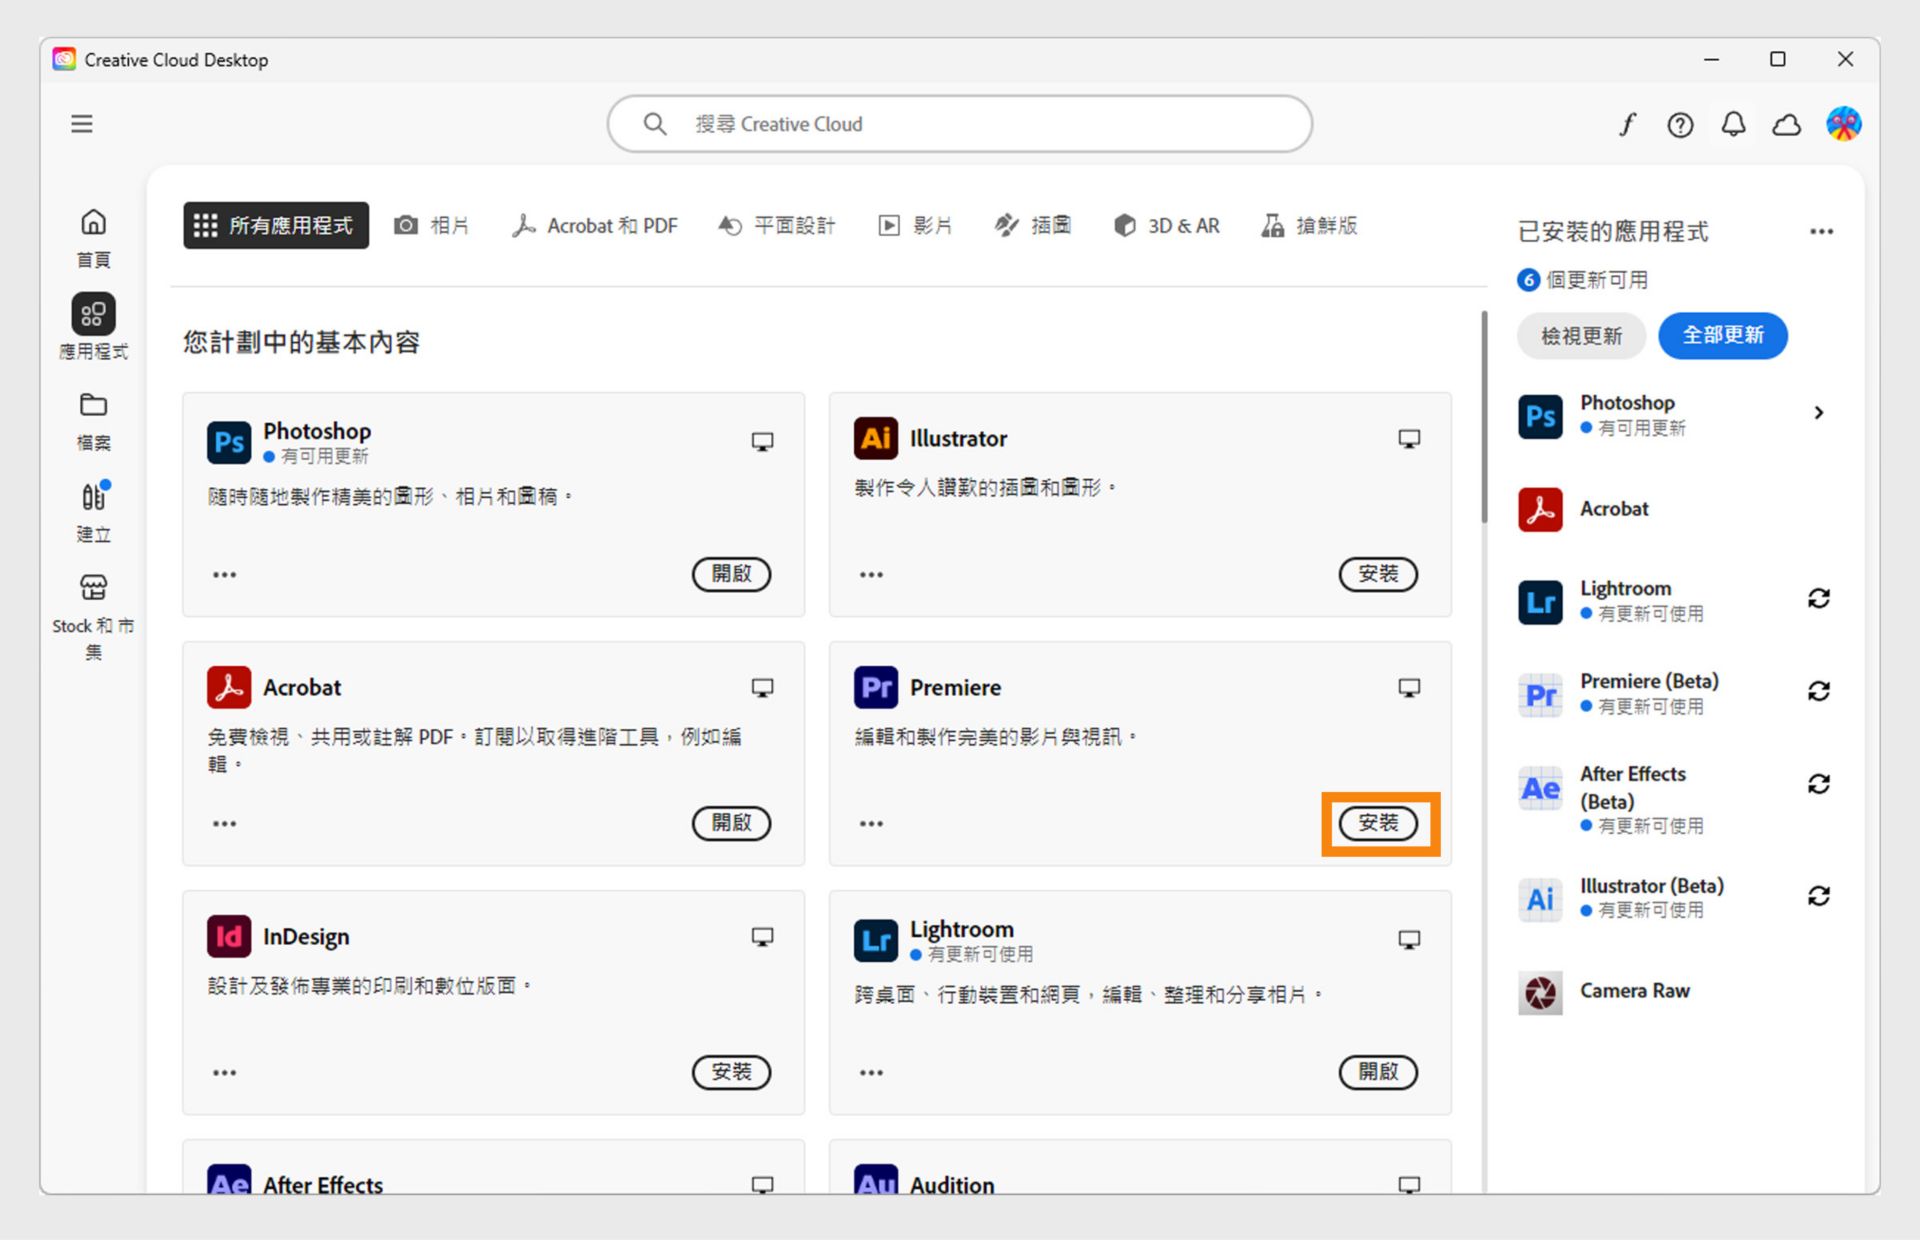1920x1240 pixels.
Task: Open the help question mark icon
Action: coord(1680,124)
